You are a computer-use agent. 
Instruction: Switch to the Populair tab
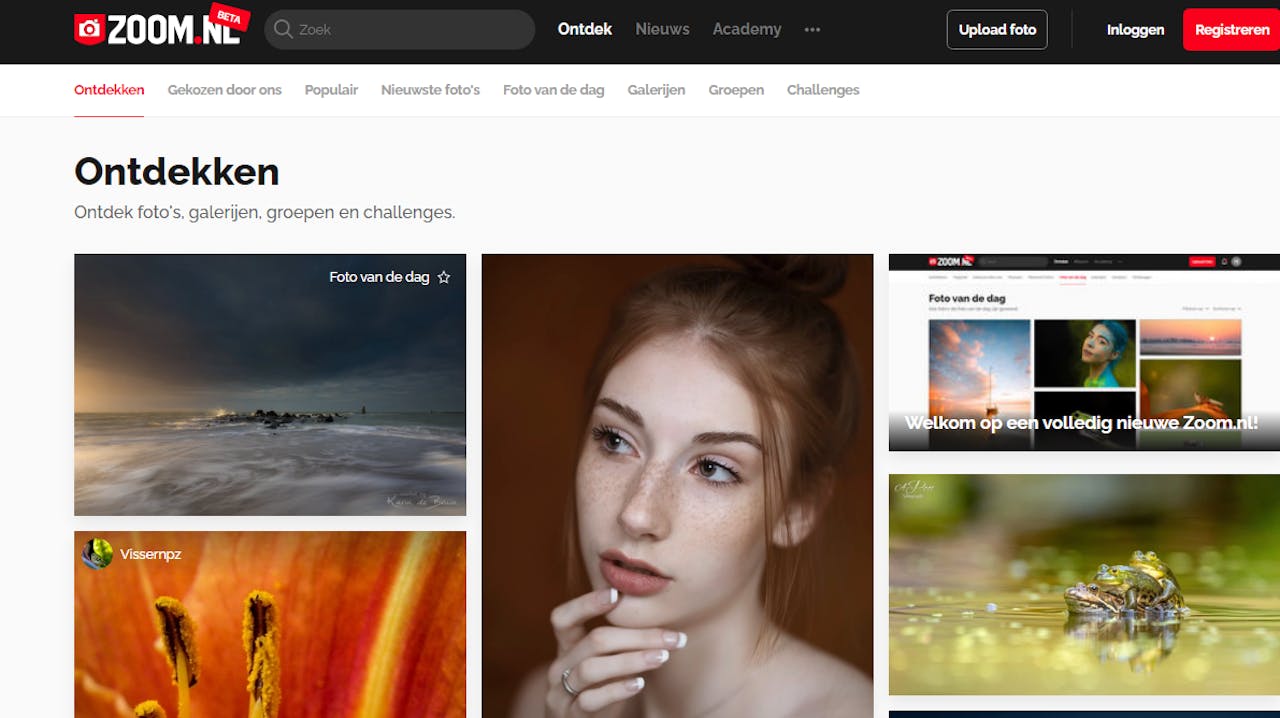[x=331, y=90]
